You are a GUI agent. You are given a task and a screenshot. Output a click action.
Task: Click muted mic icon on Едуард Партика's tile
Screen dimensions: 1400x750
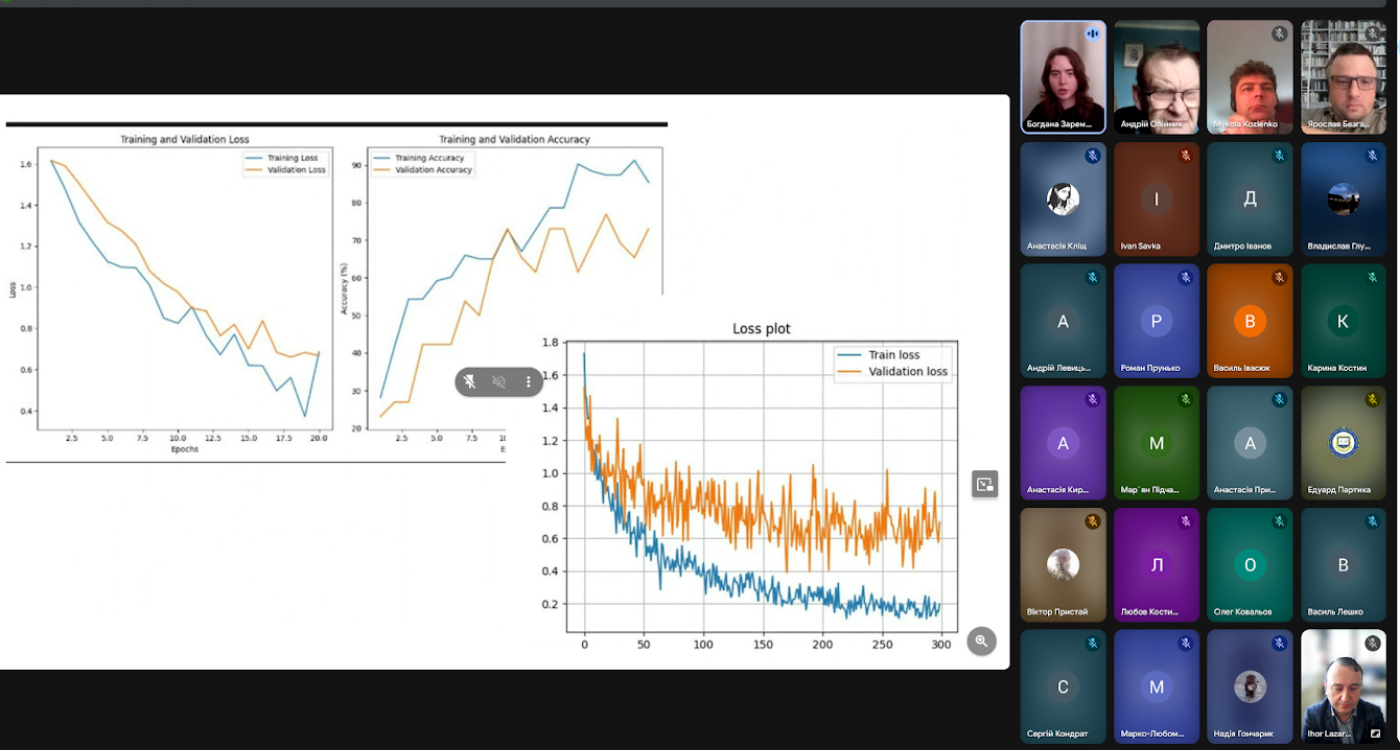point(1372,400)
